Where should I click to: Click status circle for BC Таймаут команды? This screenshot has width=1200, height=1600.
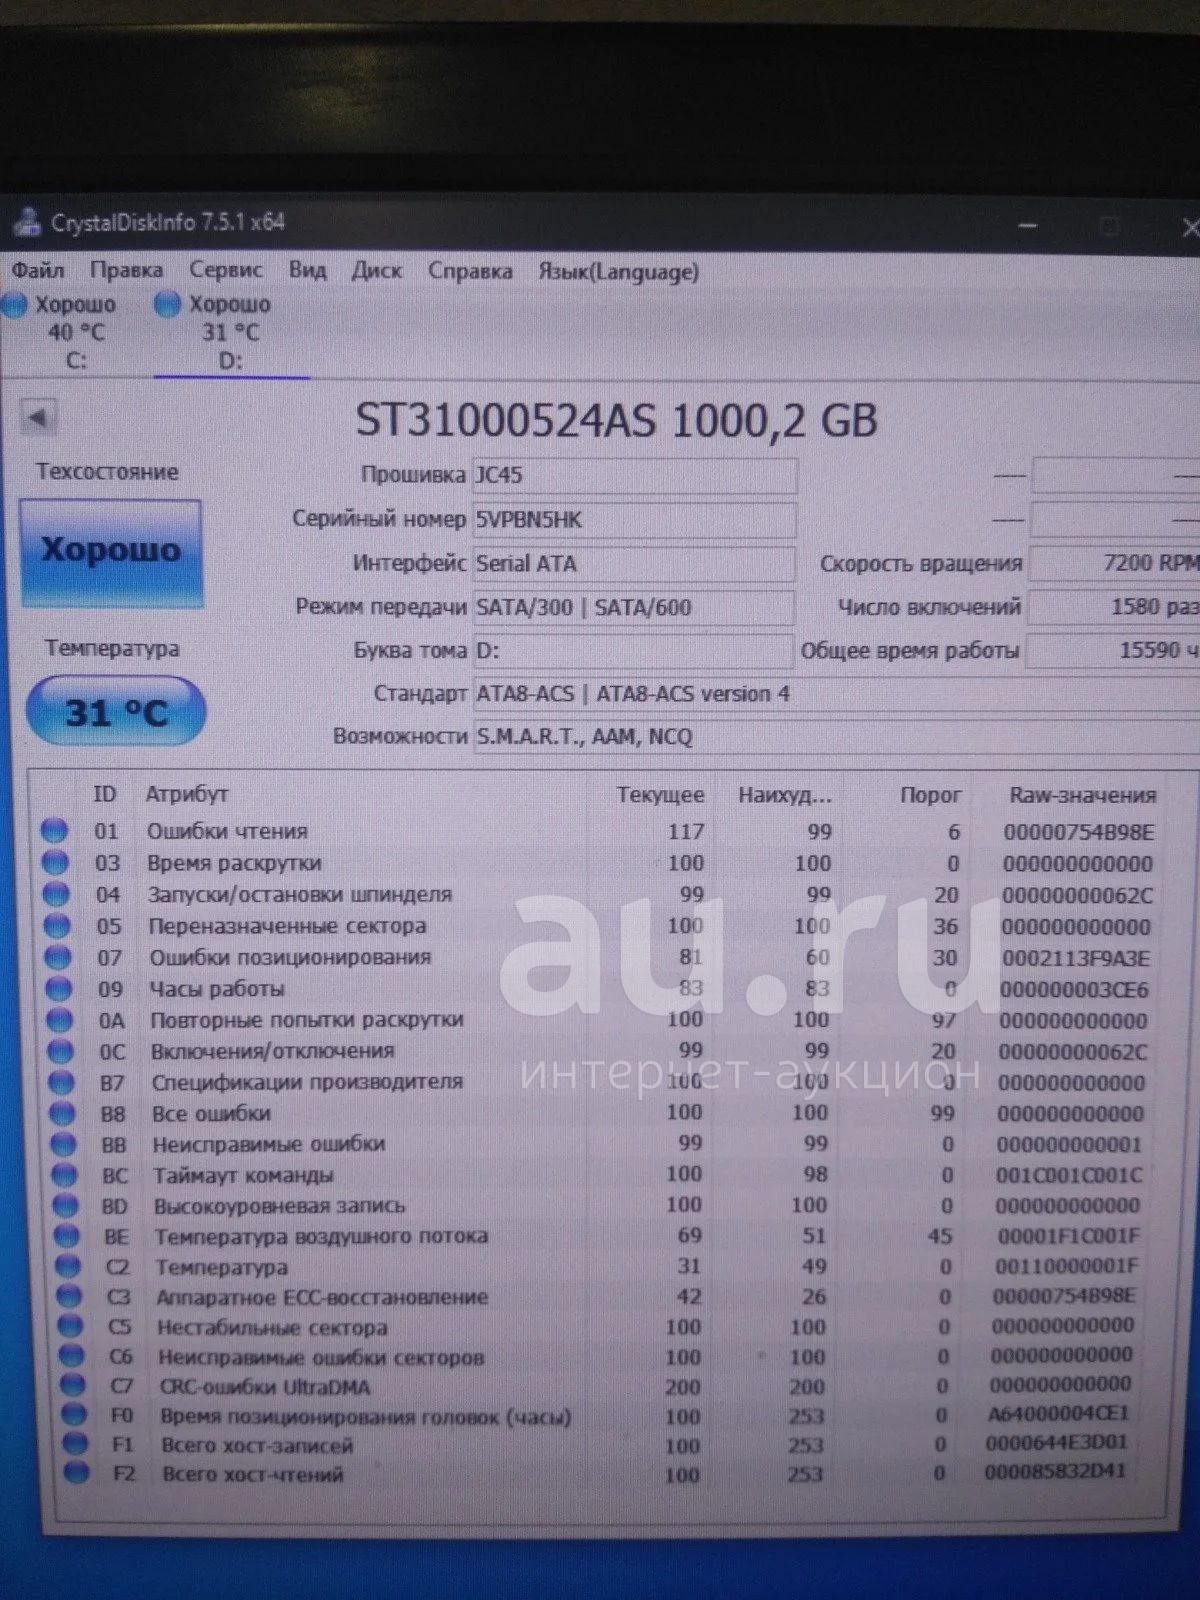point(64,1175)
